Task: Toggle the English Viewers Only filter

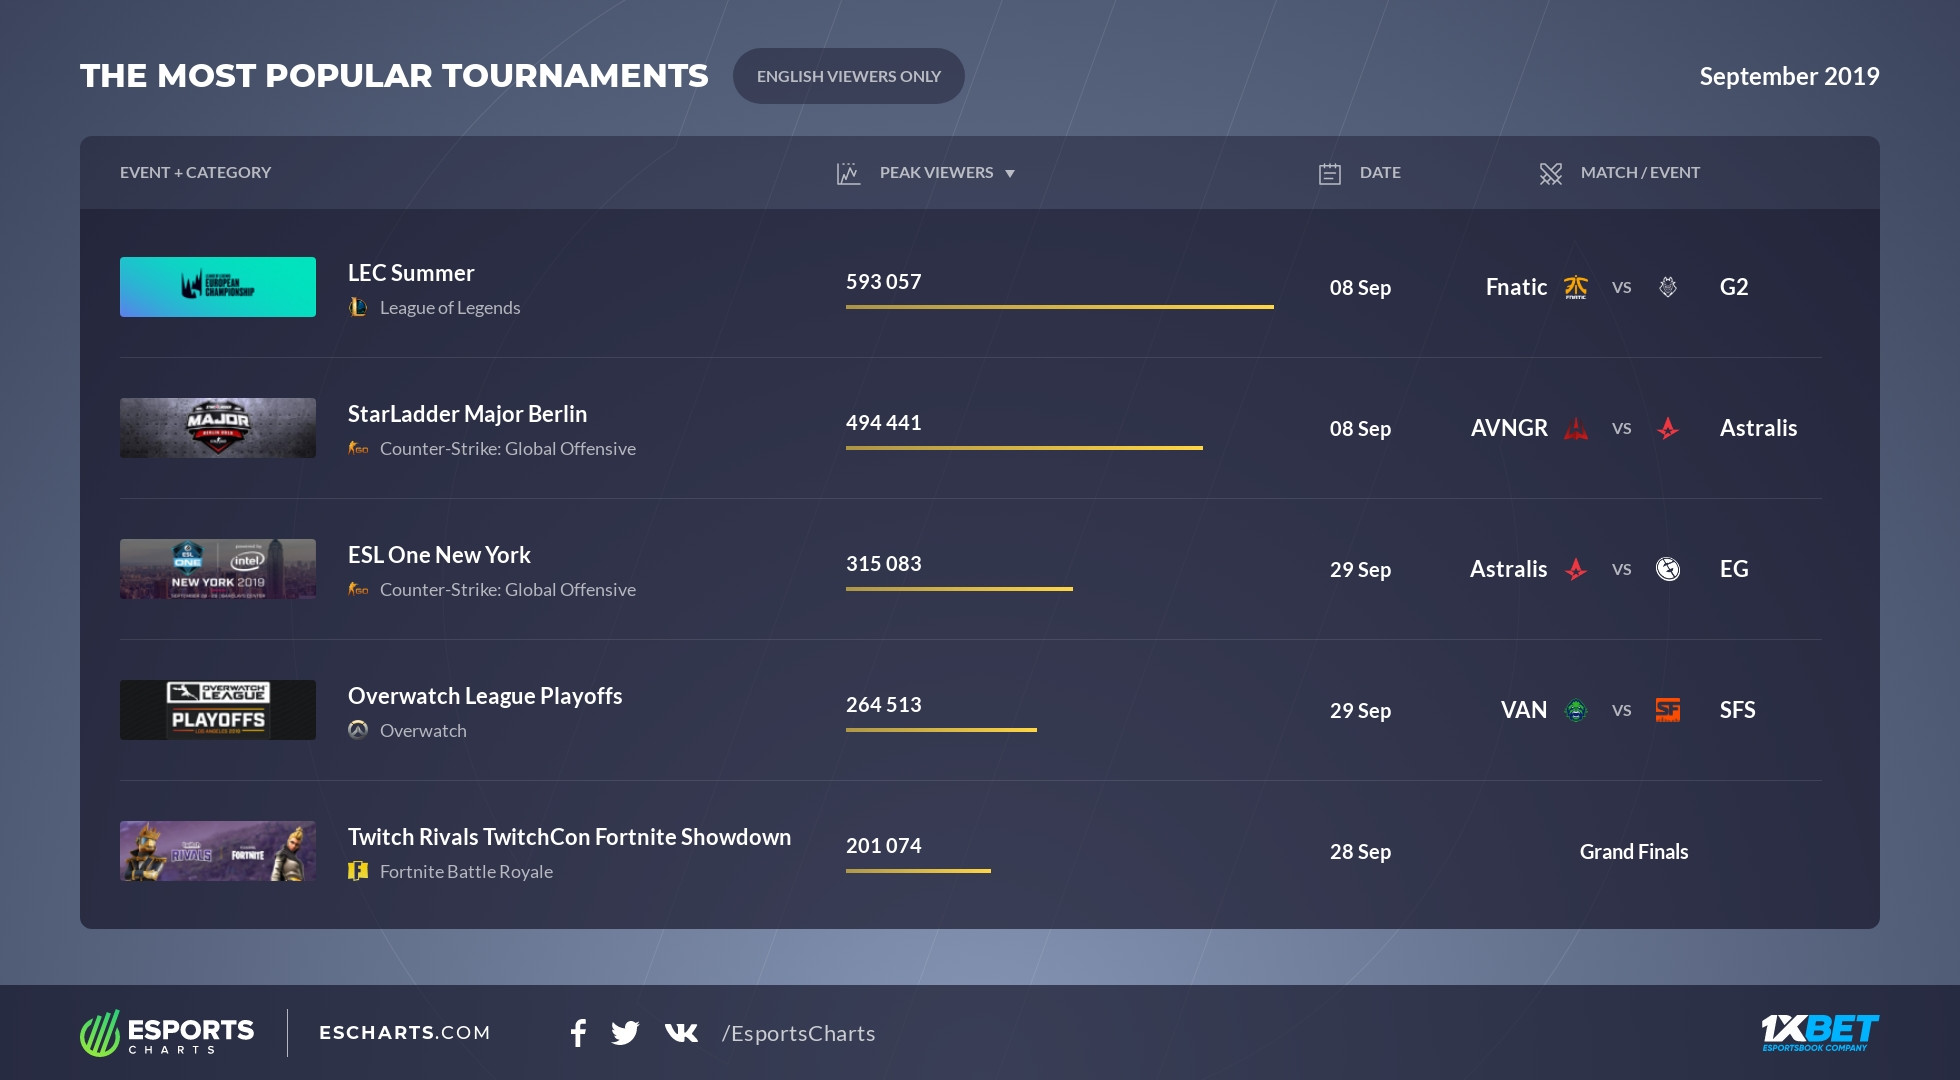Action: click(848, 76)
